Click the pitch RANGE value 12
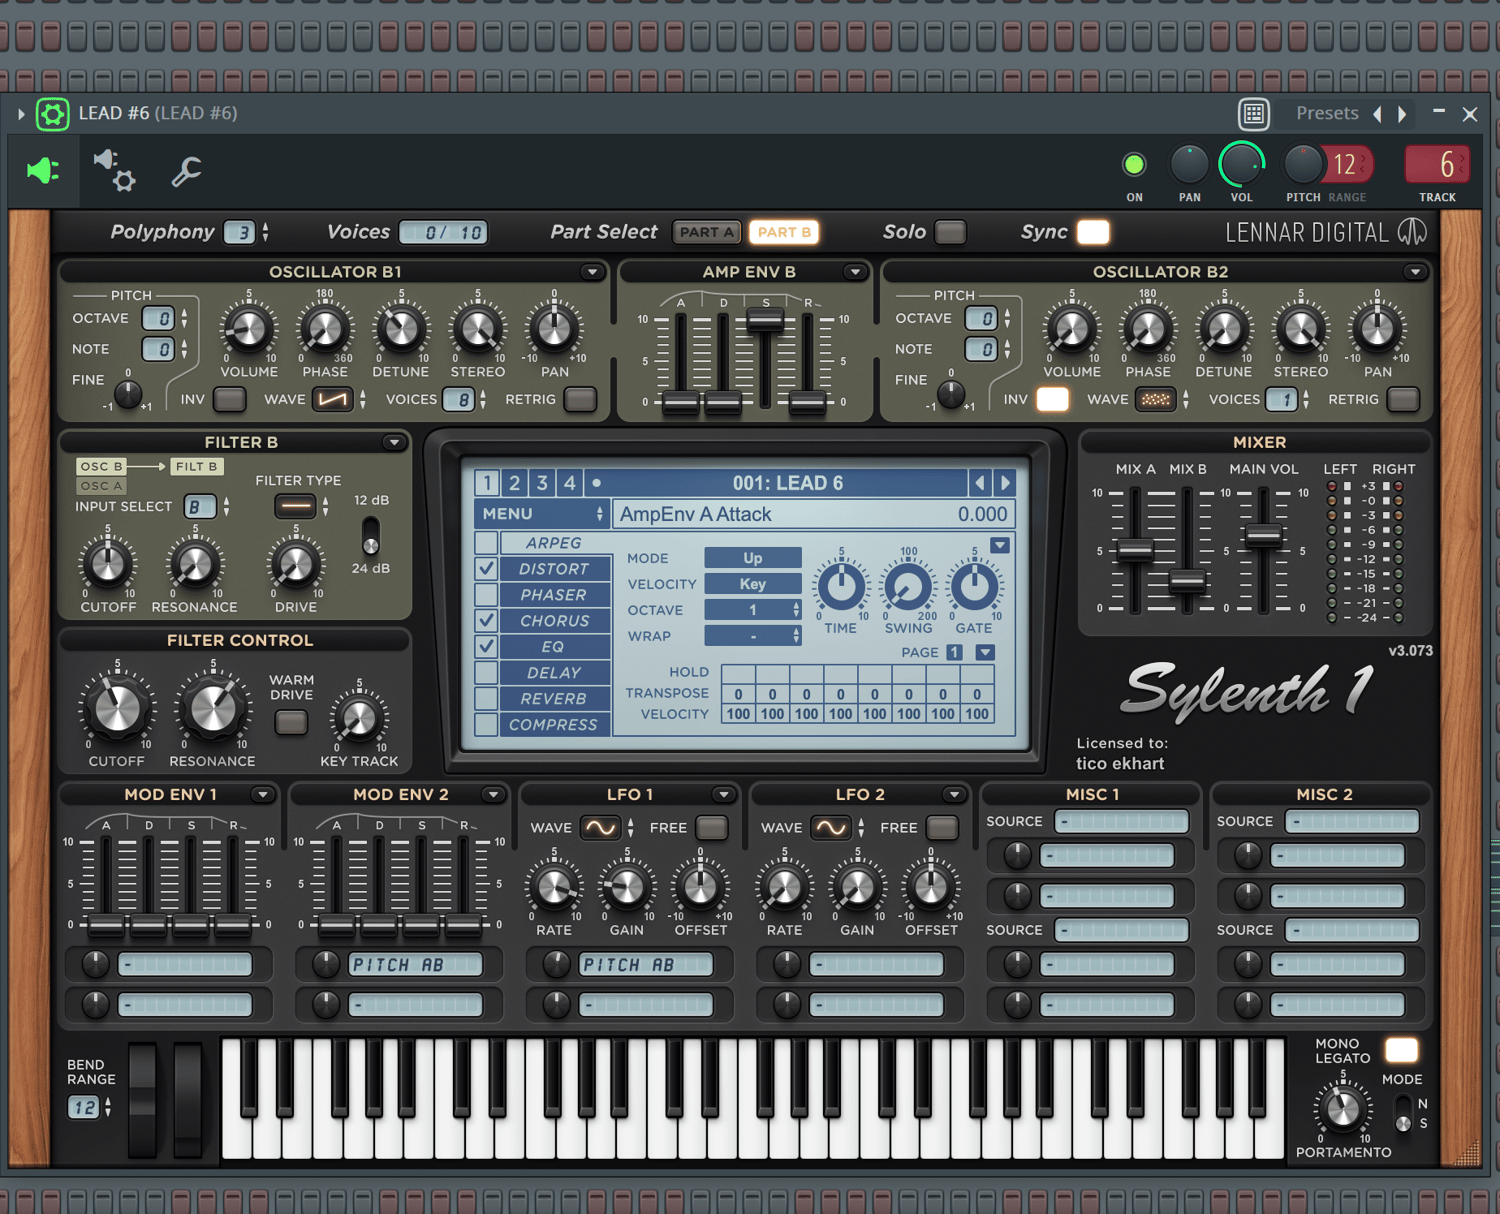 pos(1346,165)
